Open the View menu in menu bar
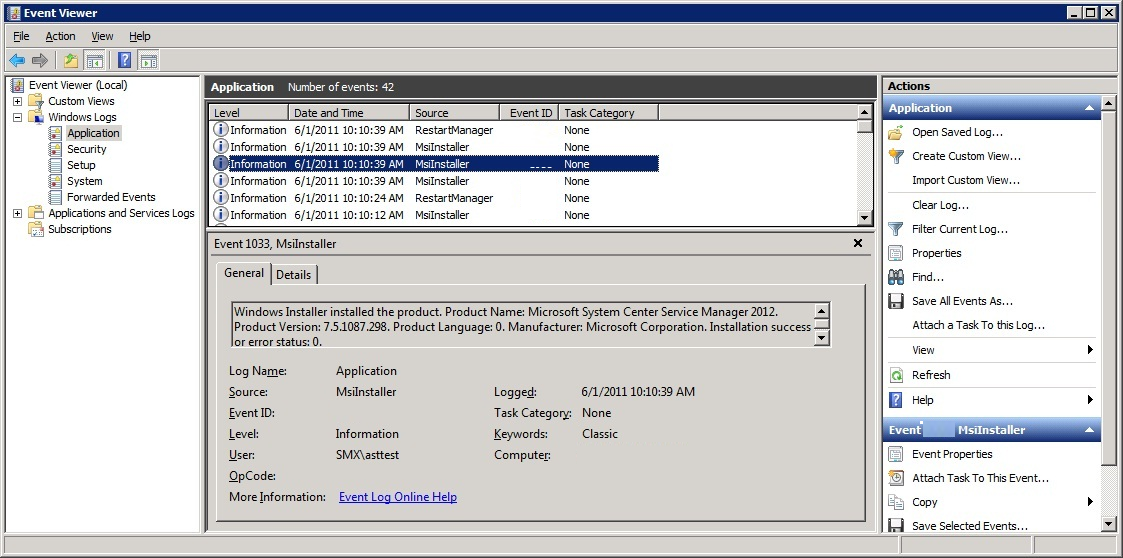1123x558 pixels. coord(102,36)
